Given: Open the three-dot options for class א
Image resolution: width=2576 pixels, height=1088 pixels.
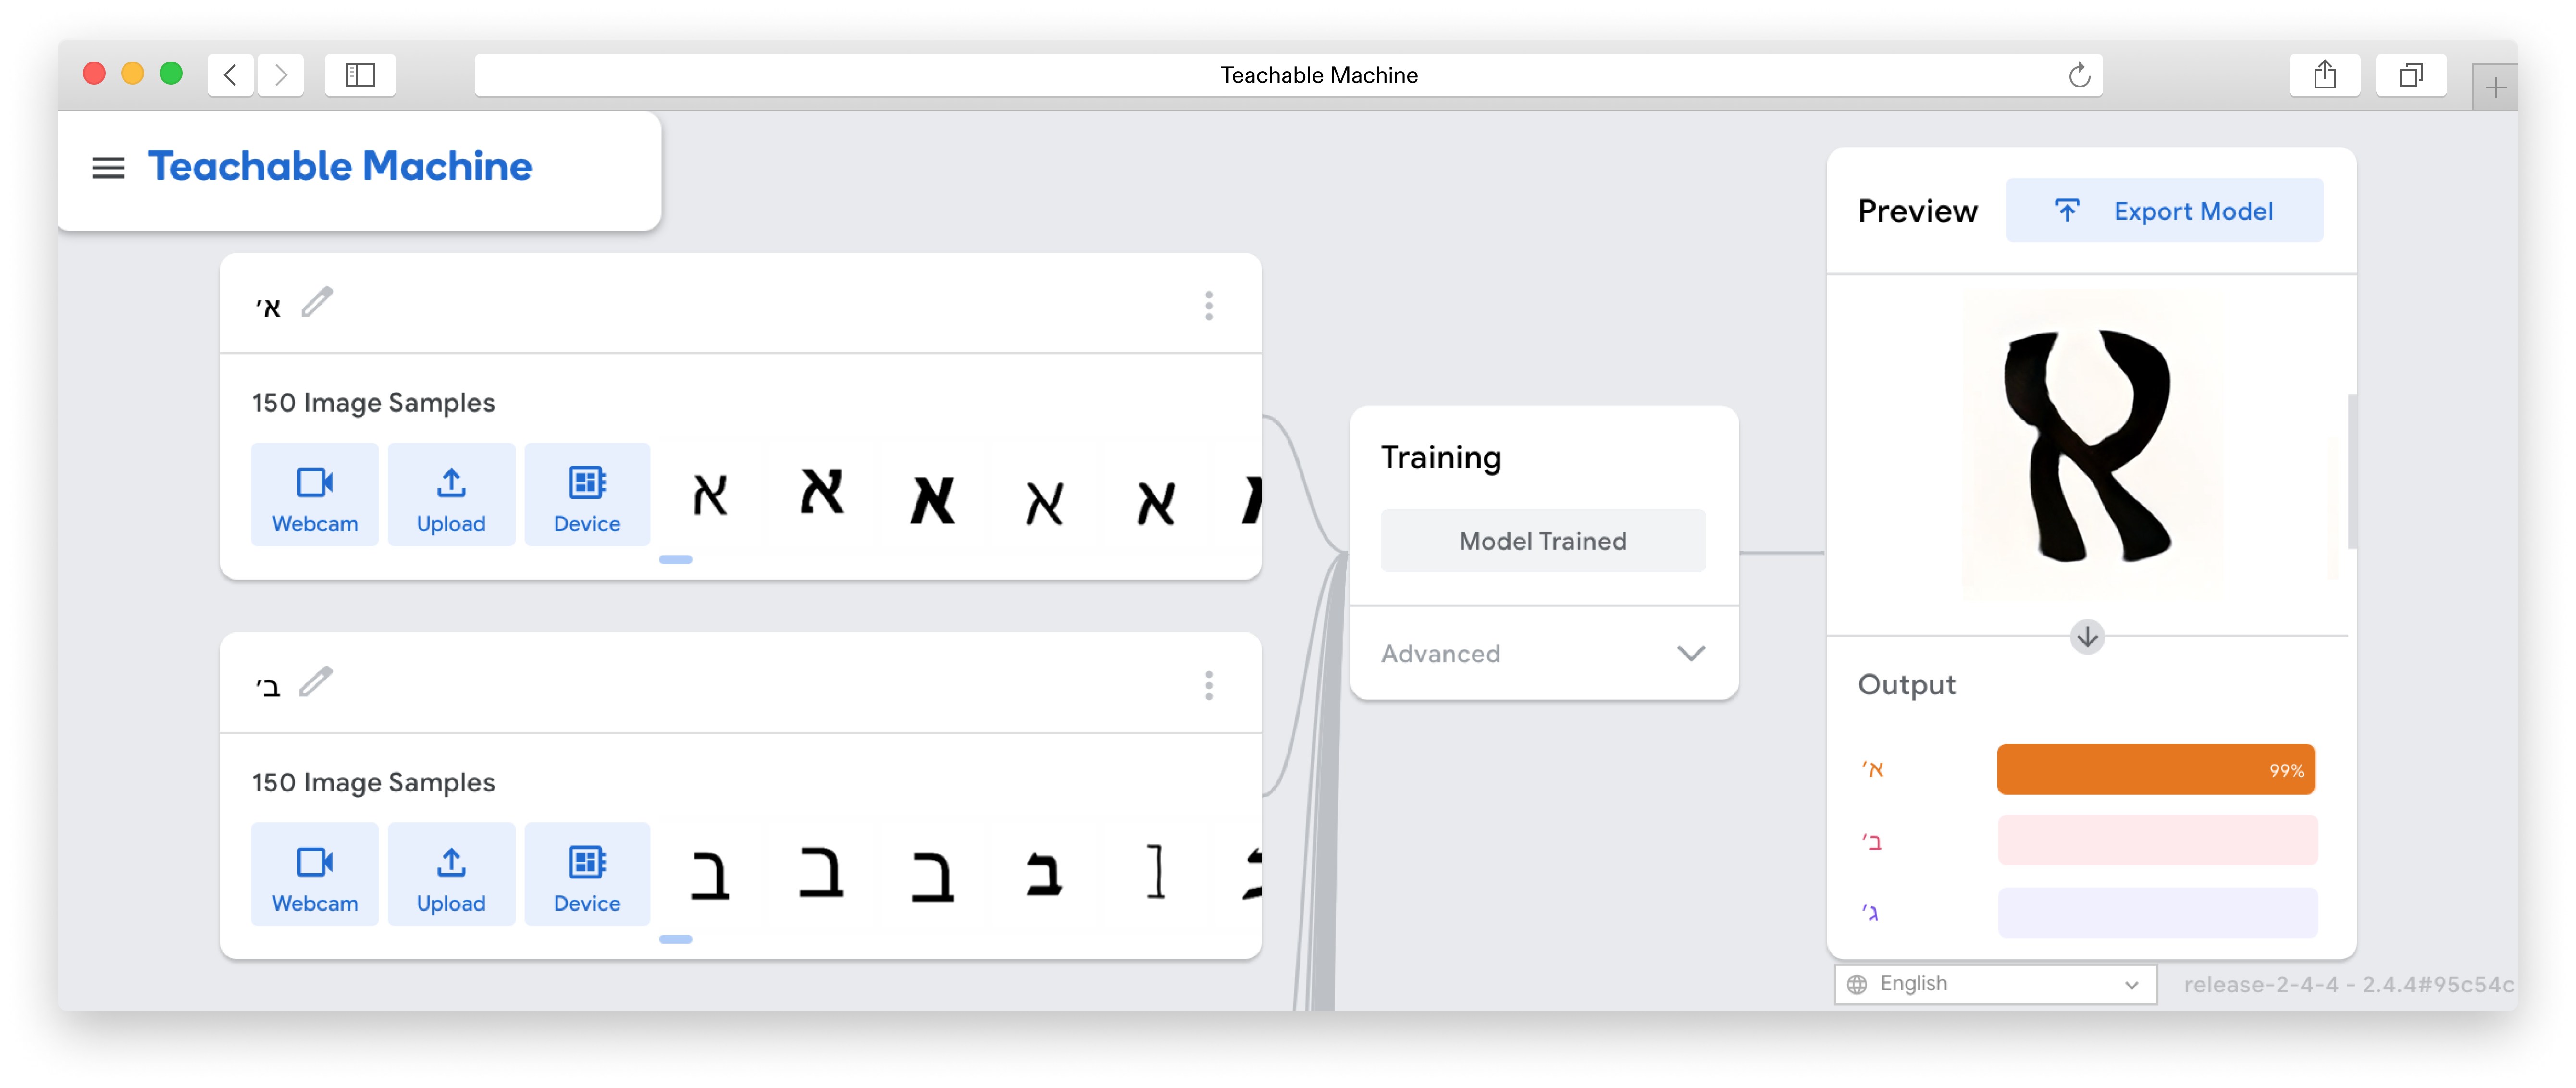Looking at the screenshot, I should (1208, 306).
